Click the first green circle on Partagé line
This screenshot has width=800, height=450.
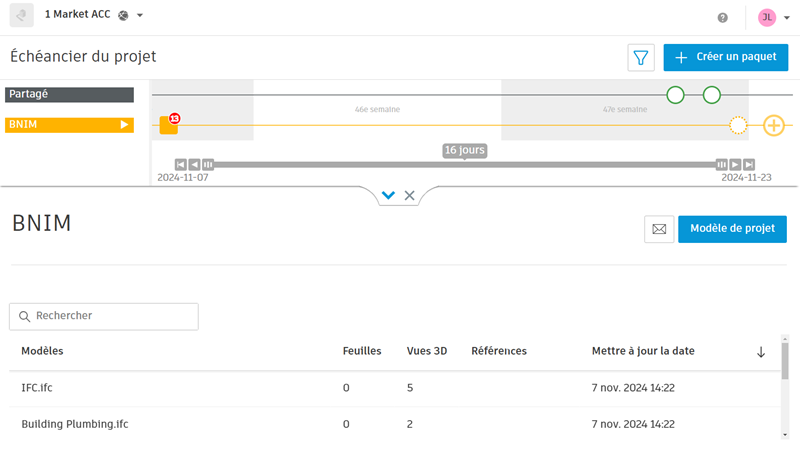[x=676, y=95]
